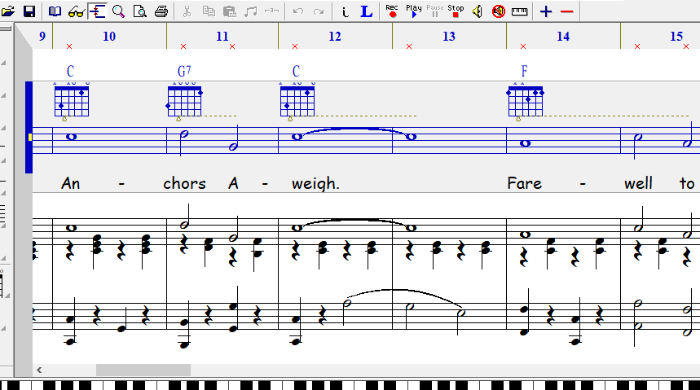Toggle the piano keyboard display icon
Viewport: 700px width, 390px height.
(x=520, y=12)
